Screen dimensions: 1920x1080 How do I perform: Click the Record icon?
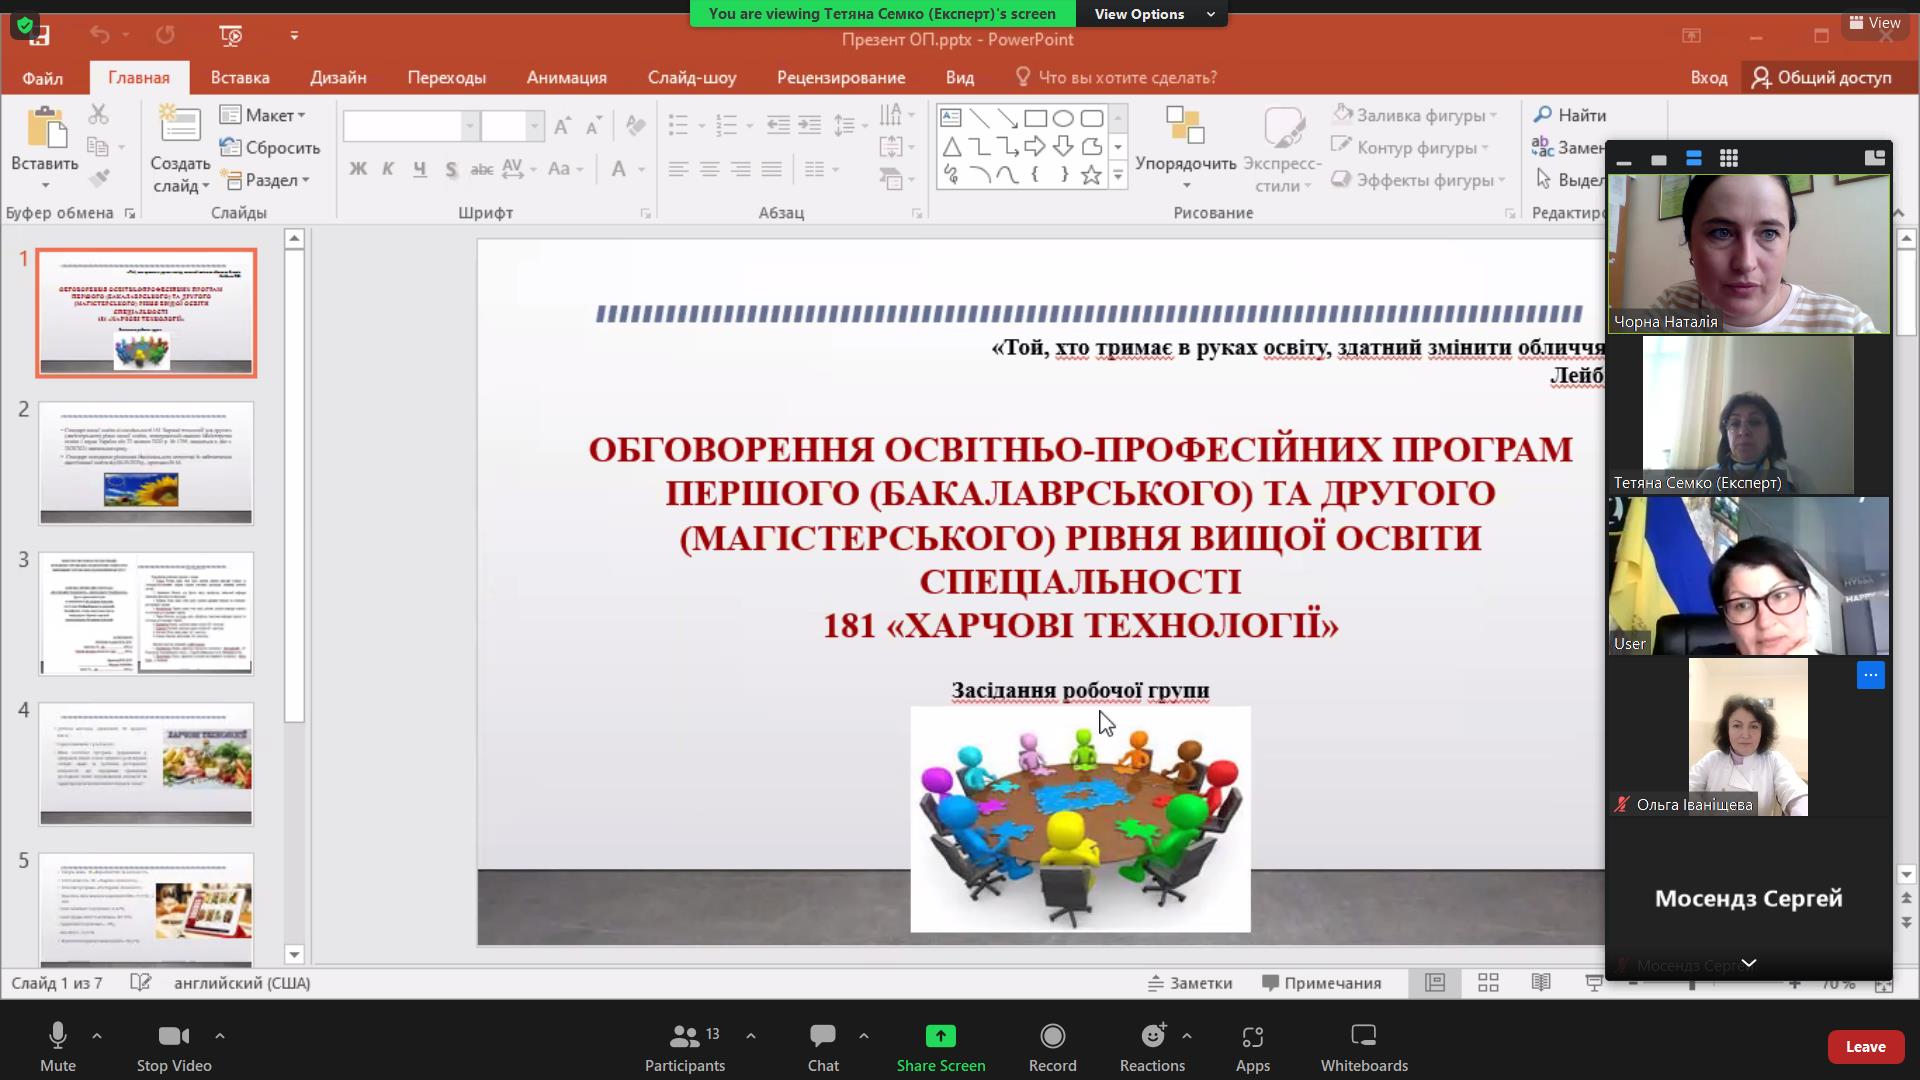[1052, 1036]
